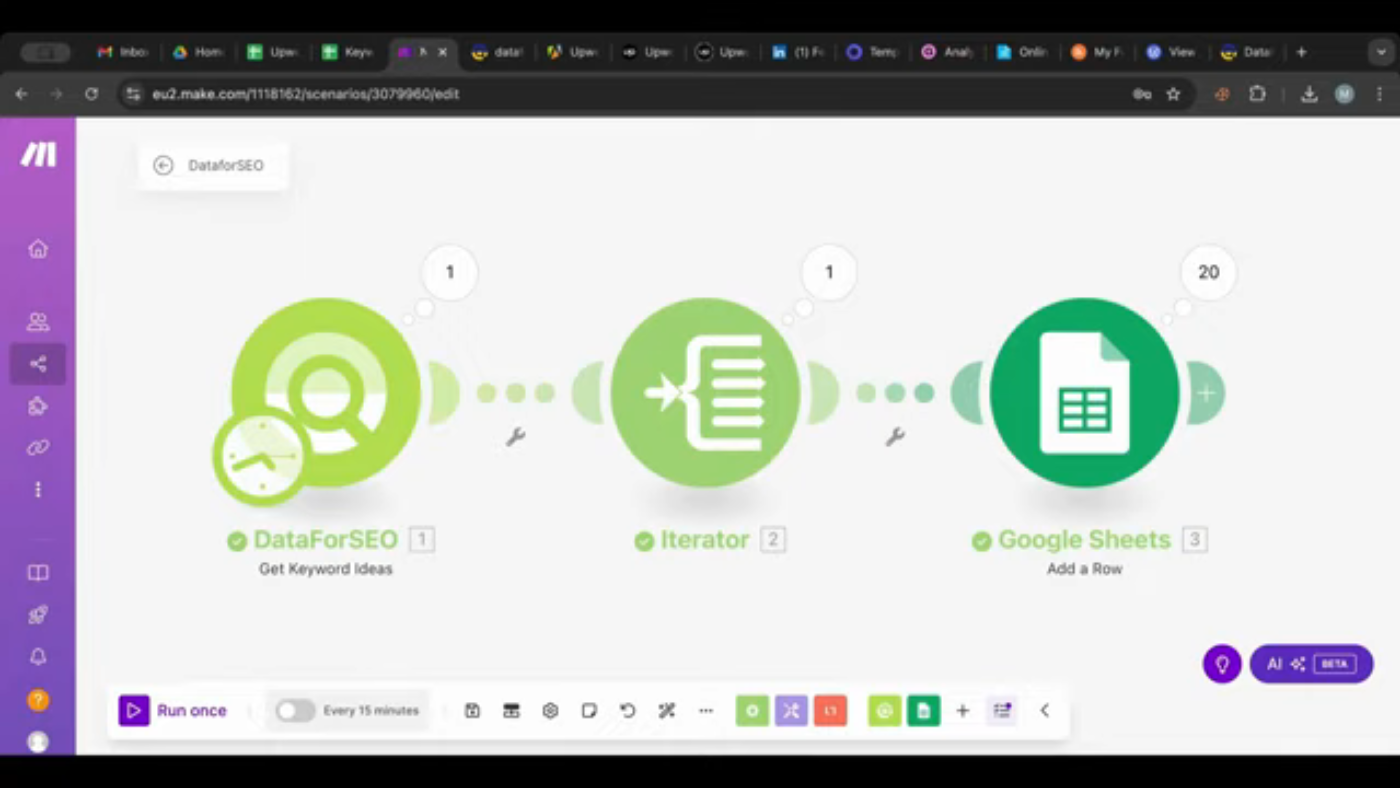Select the Google Sheets Add a Row module
Image resolution: width=1400 pixels, height=788 pixels.
1085,393
